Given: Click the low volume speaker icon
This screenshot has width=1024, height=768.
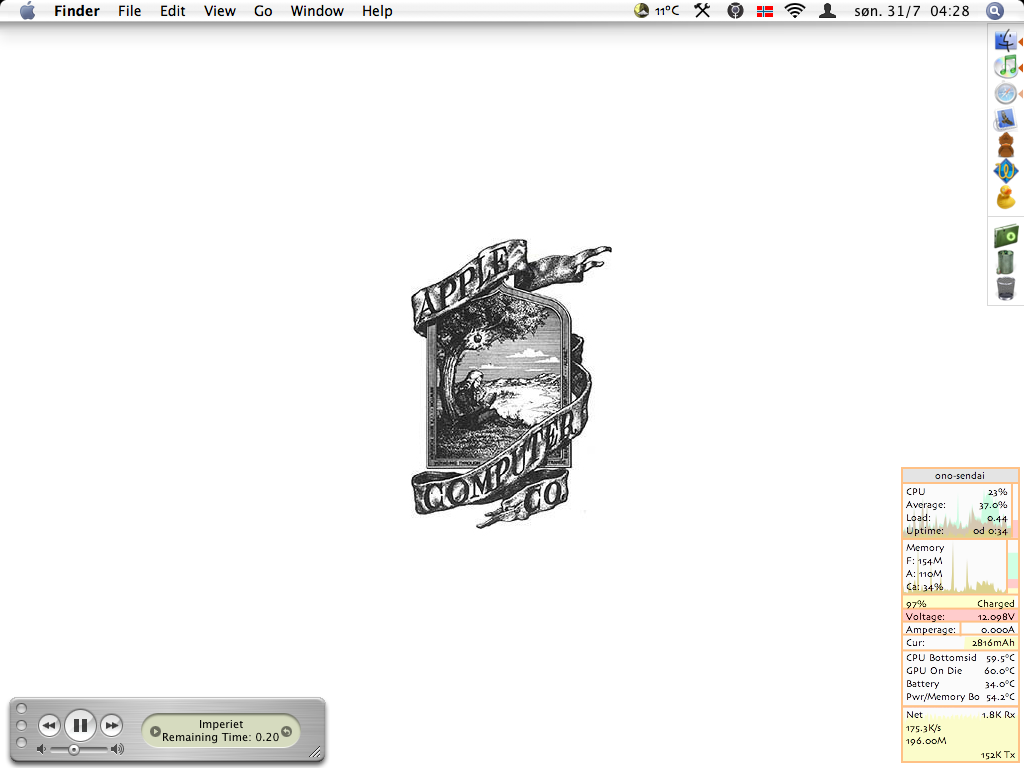Looking at the screenshot, I should (x=42, y=749).
